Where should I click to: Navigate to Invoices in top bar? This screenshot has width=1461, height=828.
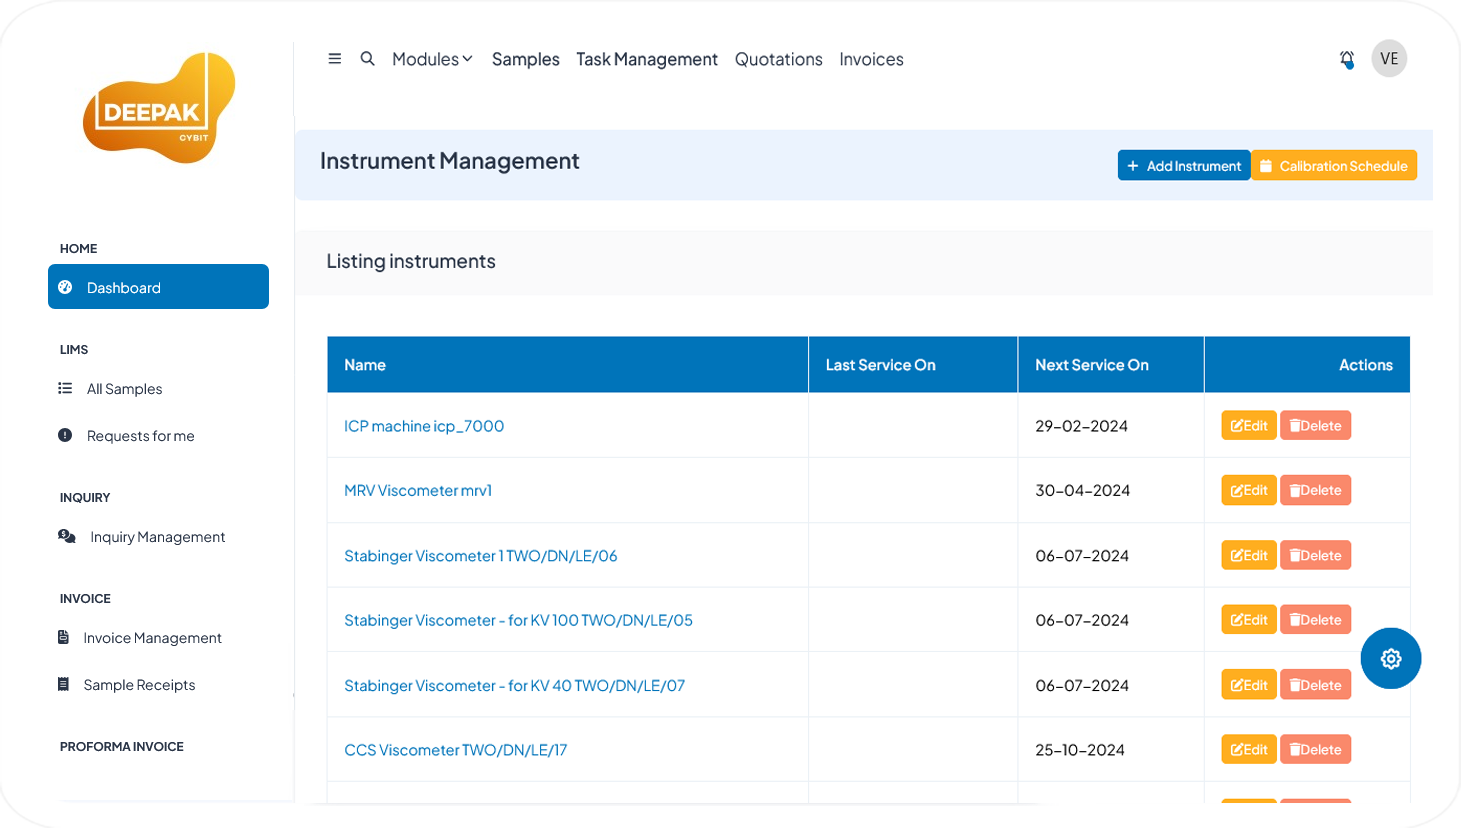(871, 59)
